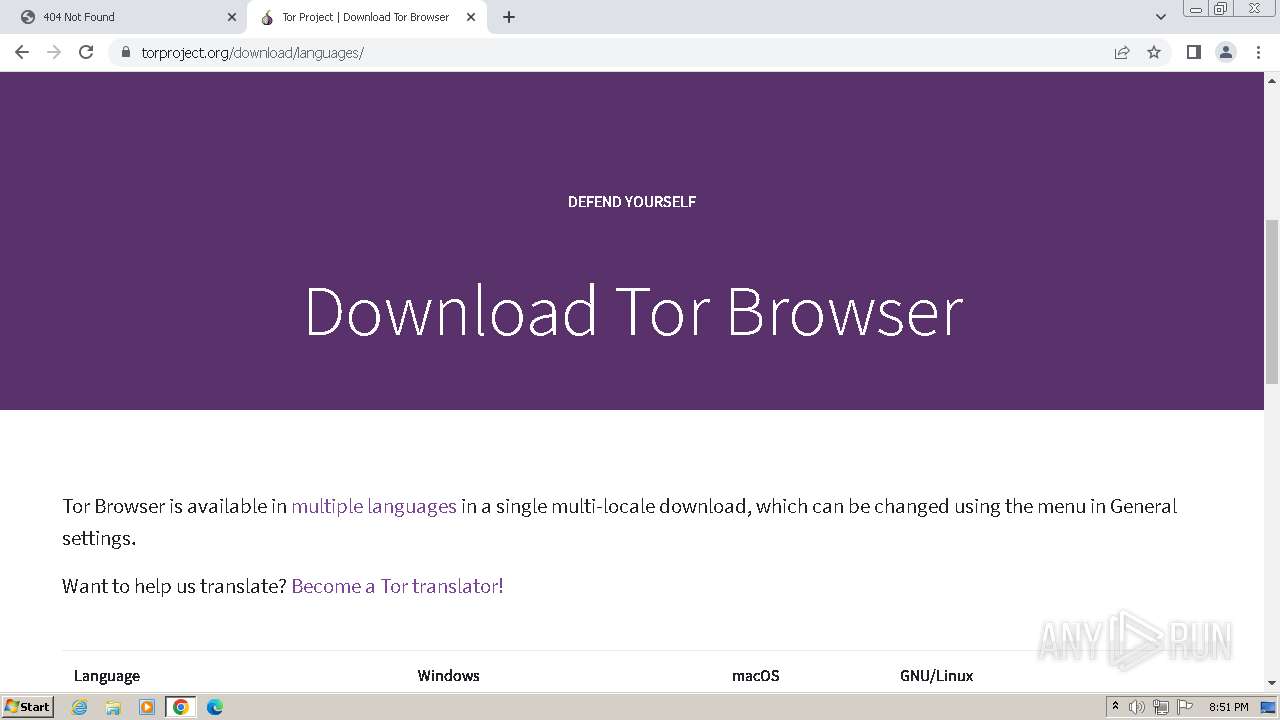1280x720 pixels.
Task: Open the volume speaker tray icon
Action: click(x=1137, y=707)
